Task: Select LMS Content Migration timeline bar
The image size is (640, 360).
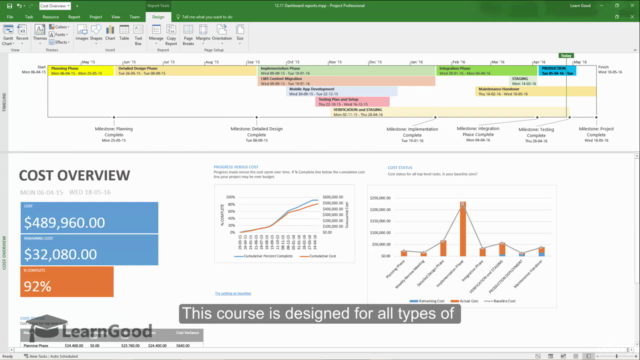Action: point(347,81)
